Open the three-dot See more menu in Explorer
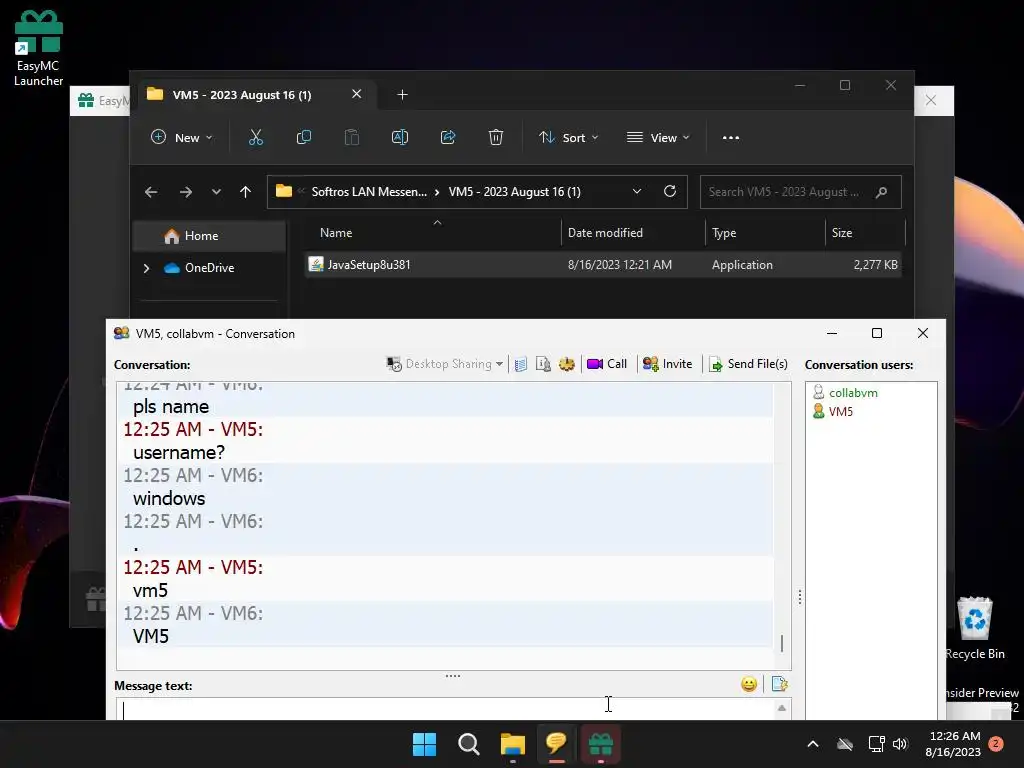Screen dimensions: 1024x768 (x=731, y=138)
